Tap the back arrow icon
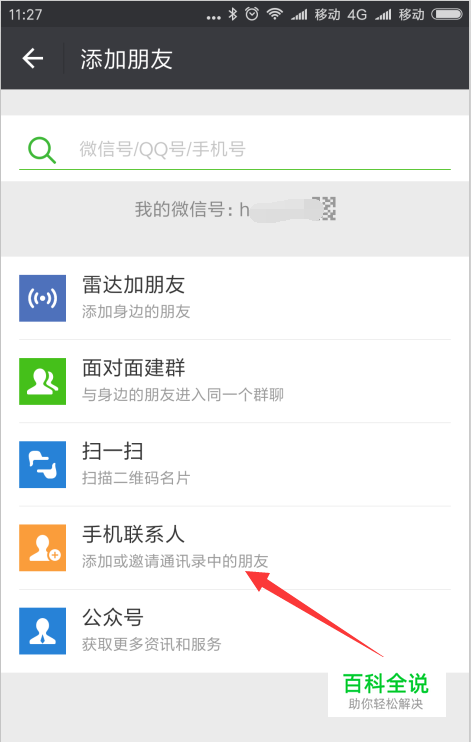Viewport: 471px width, 742px height. pyautogui.click(x=33, y=59)
